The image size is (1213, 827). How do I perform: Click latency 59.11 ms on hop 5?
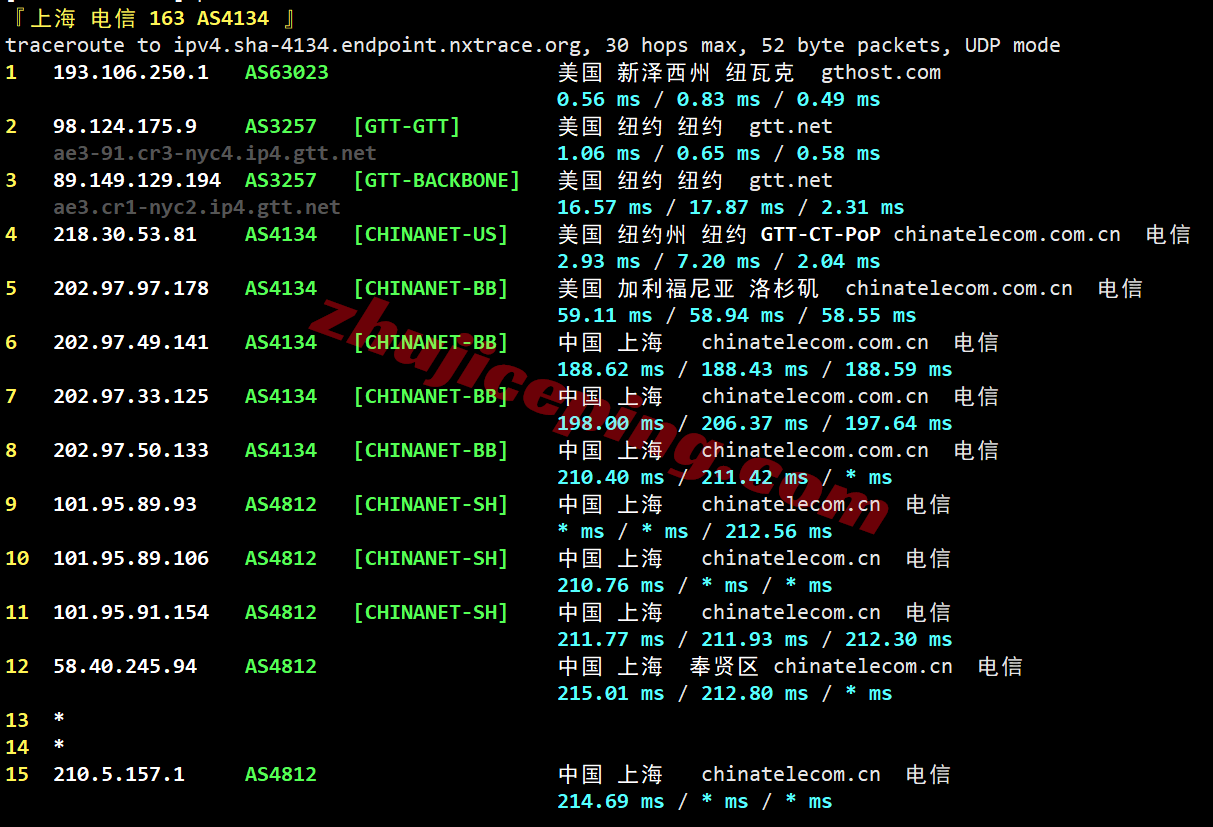coord(605,315)
